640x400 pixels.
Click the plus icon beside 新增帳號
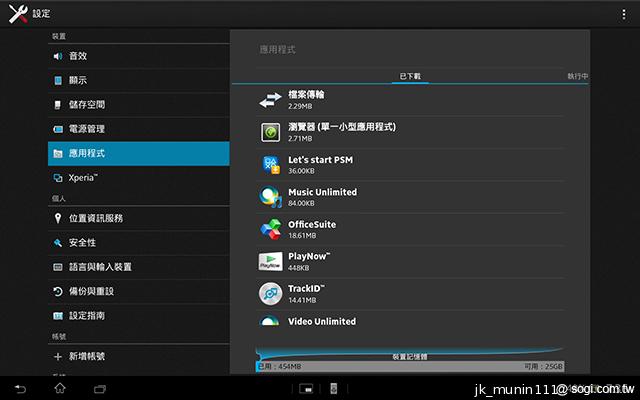58,357
